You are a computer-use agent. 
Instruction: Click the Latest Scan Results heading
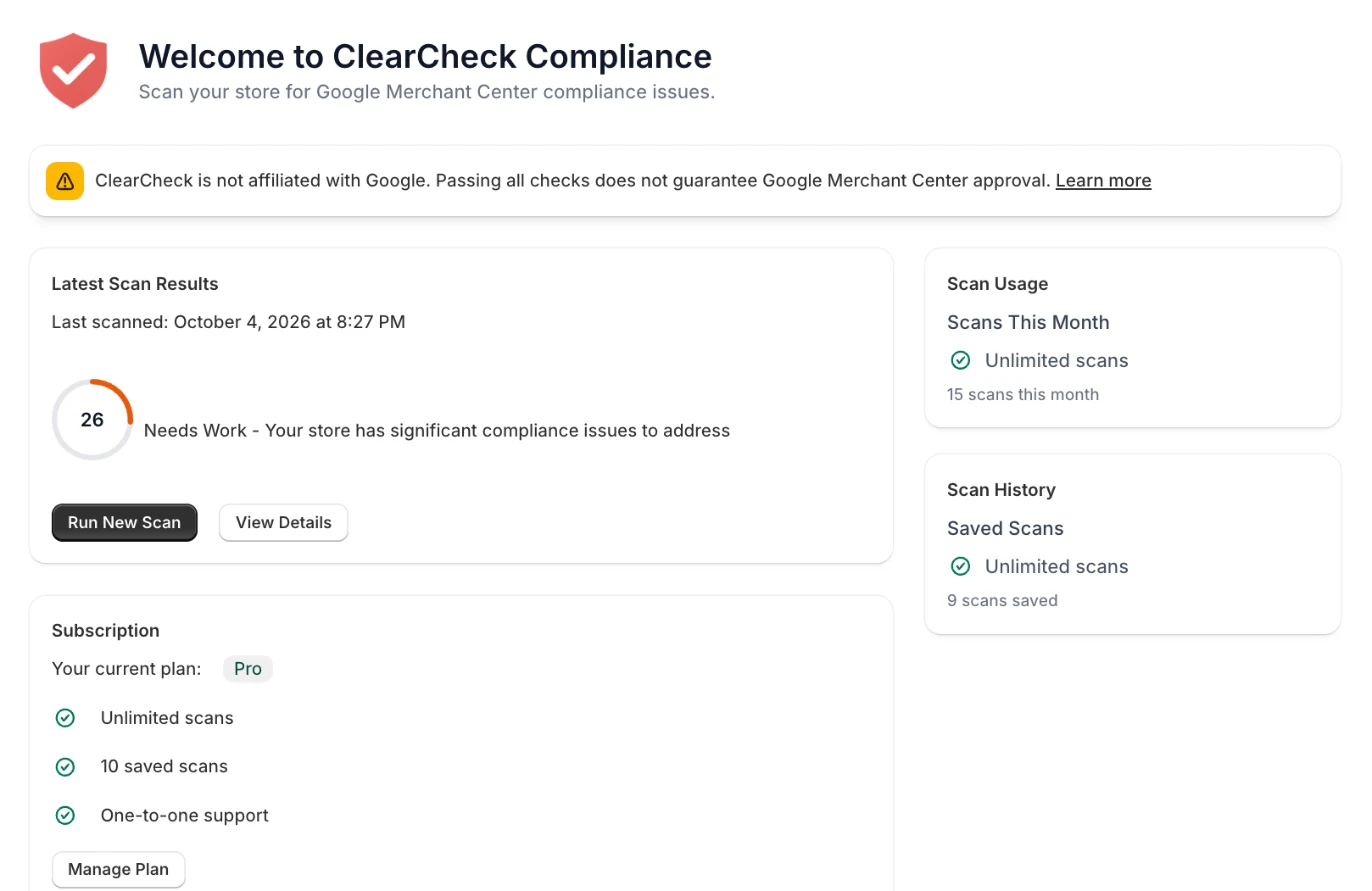(x=135, y=284)
